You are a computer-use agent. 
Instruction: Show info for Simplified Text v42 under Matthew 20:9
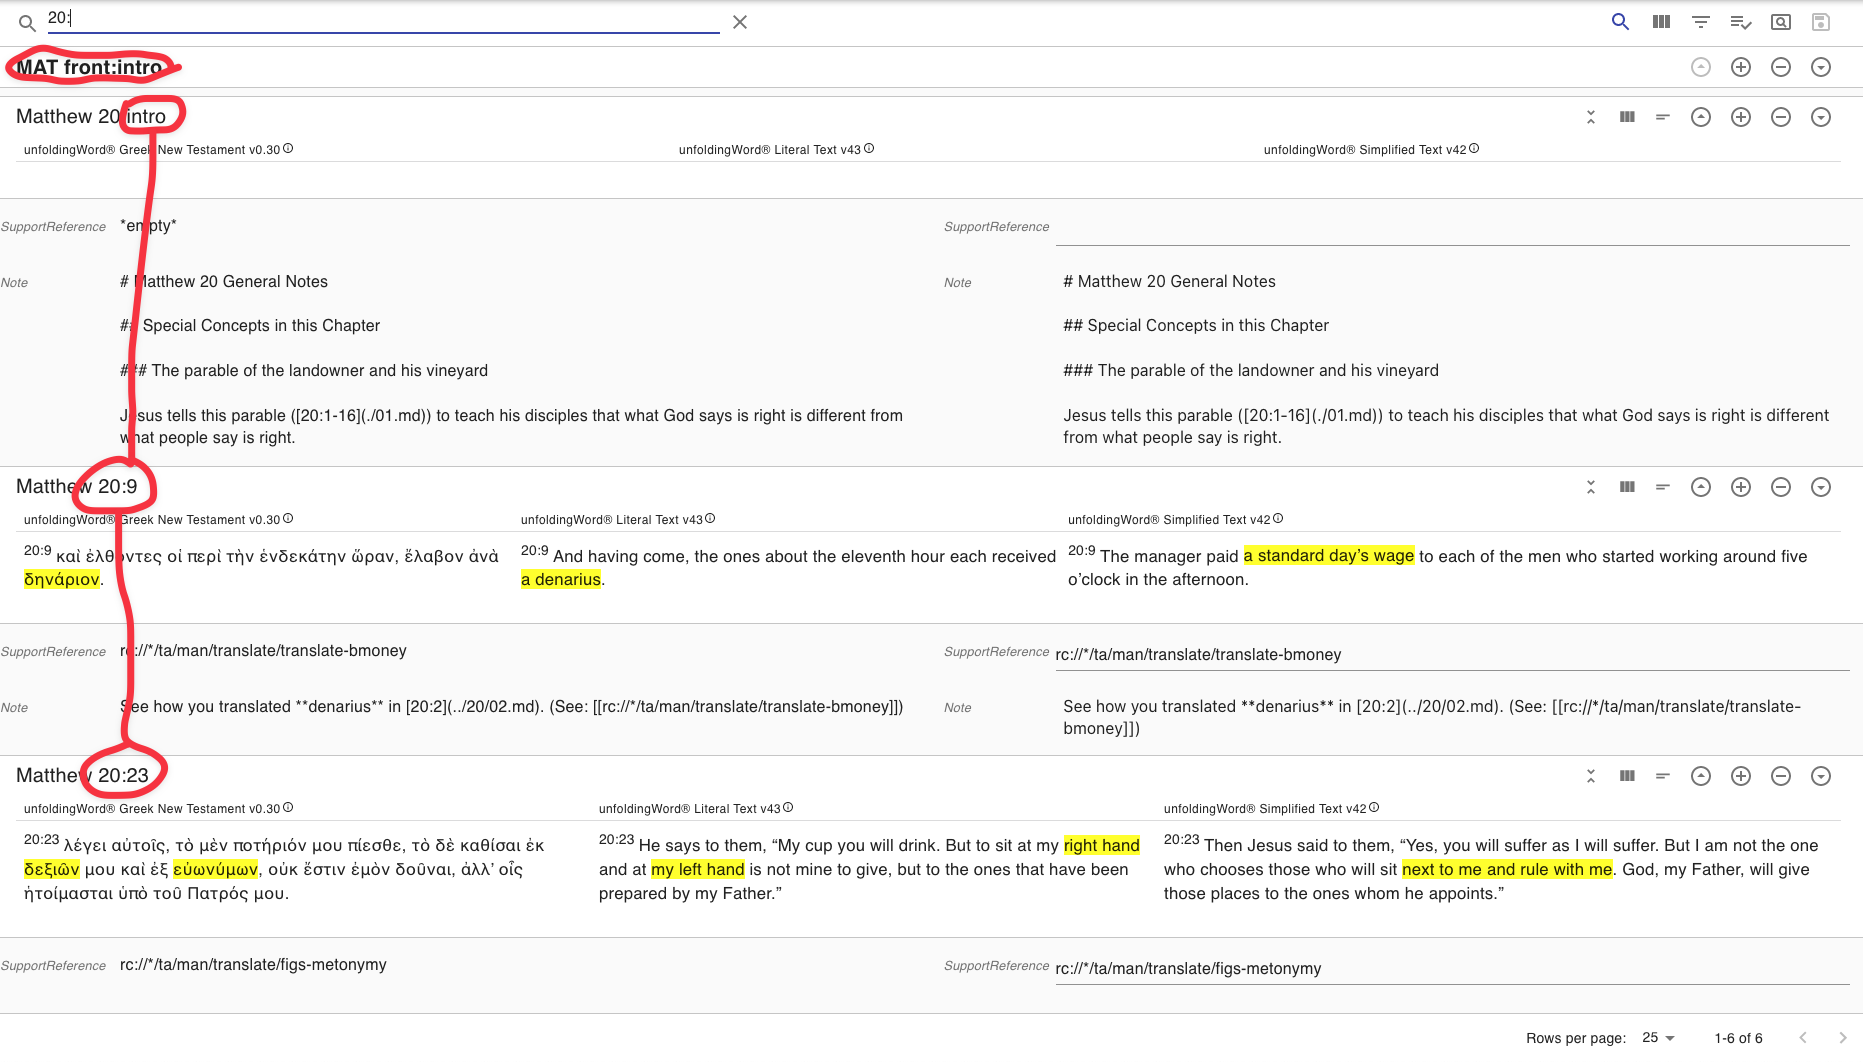(1278, 518)
